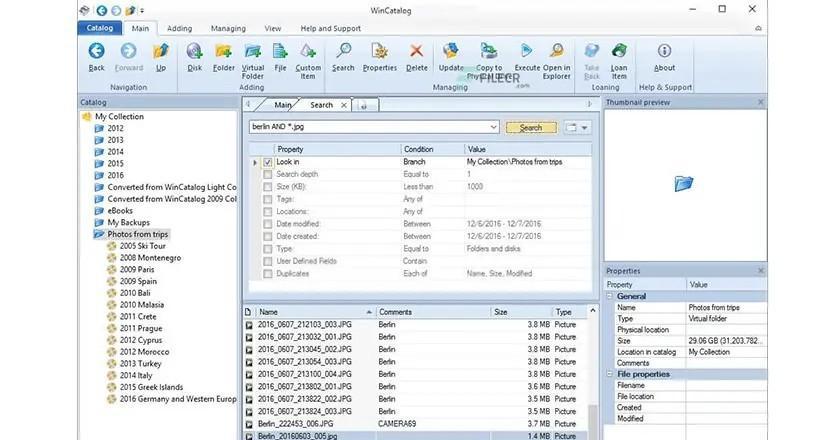Collapse the General properties section
Viewport: 836px width, 440px height.
tap(610, 296)
